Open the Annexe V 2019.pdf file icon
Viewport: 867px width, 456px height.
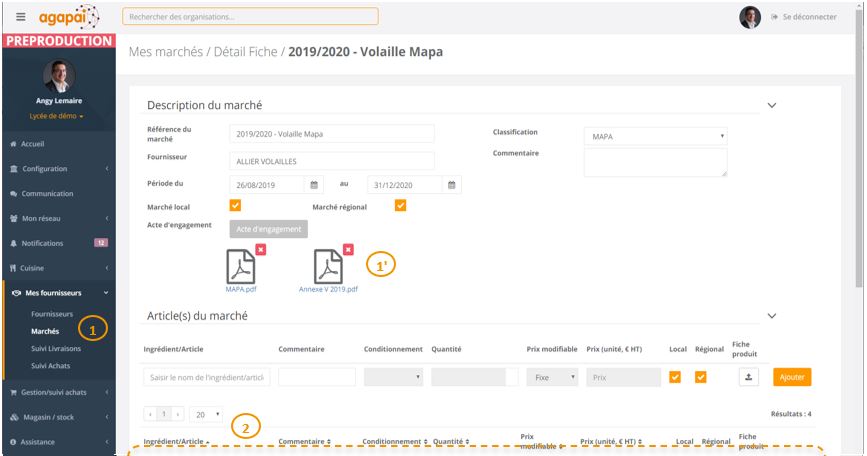pos(328,266)
